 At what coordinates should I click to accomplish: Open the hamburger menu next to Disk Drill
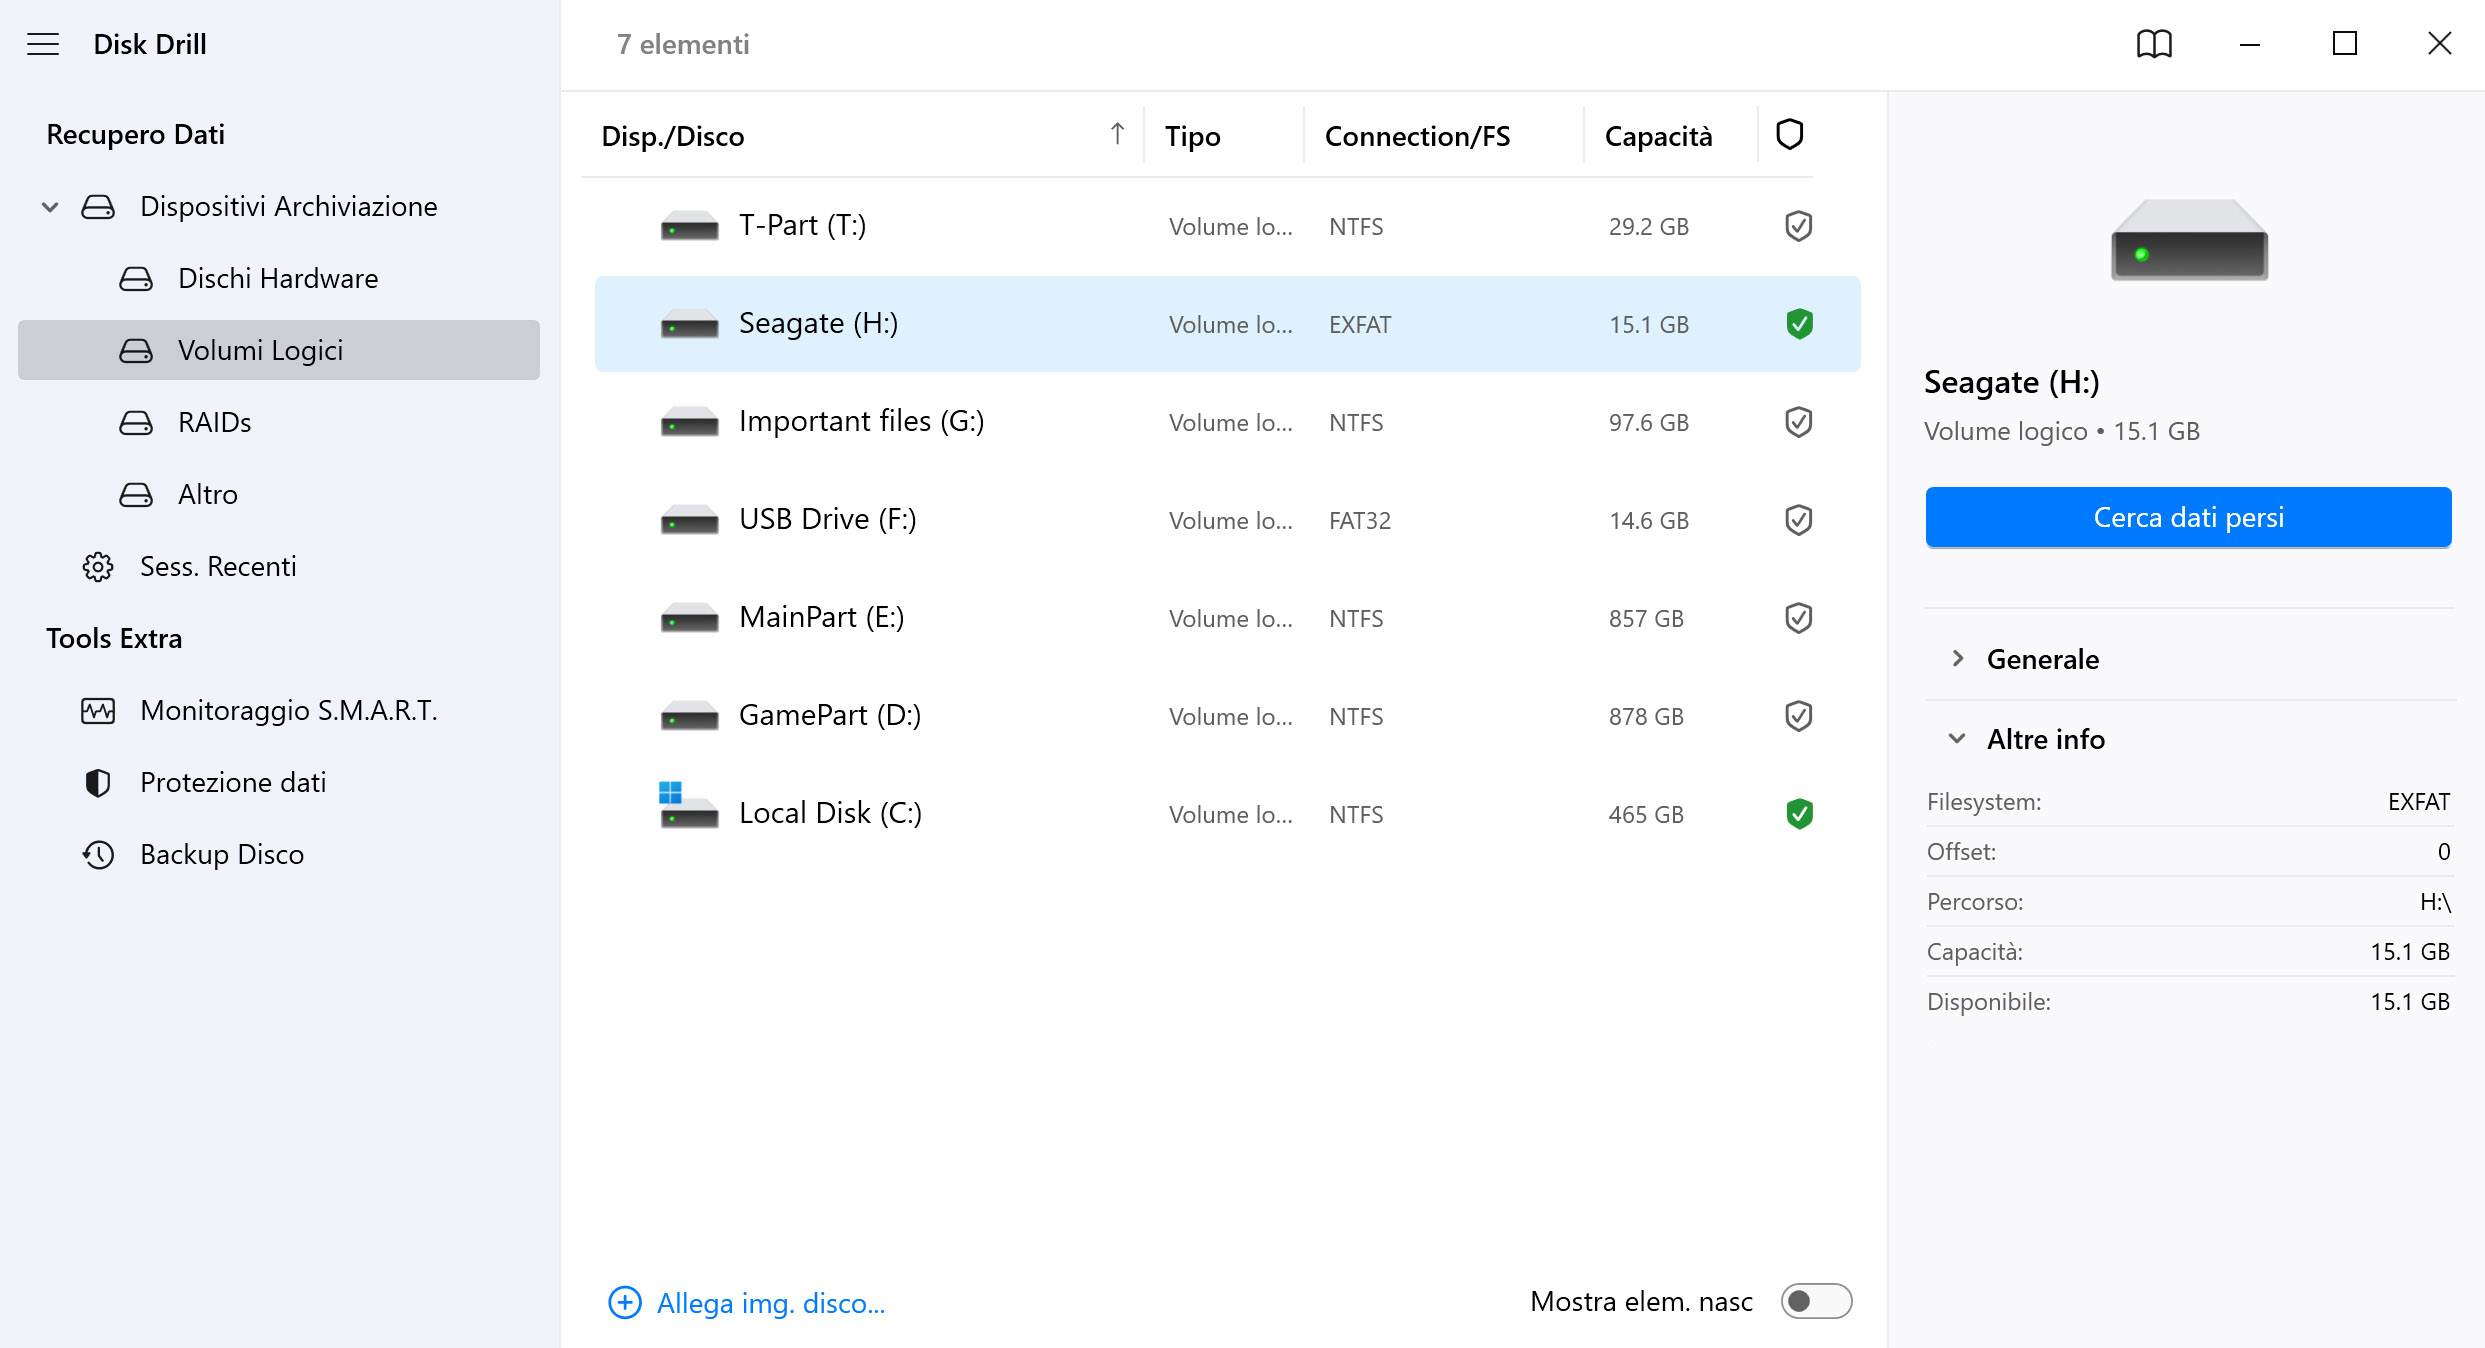click(x=43, y=44)
